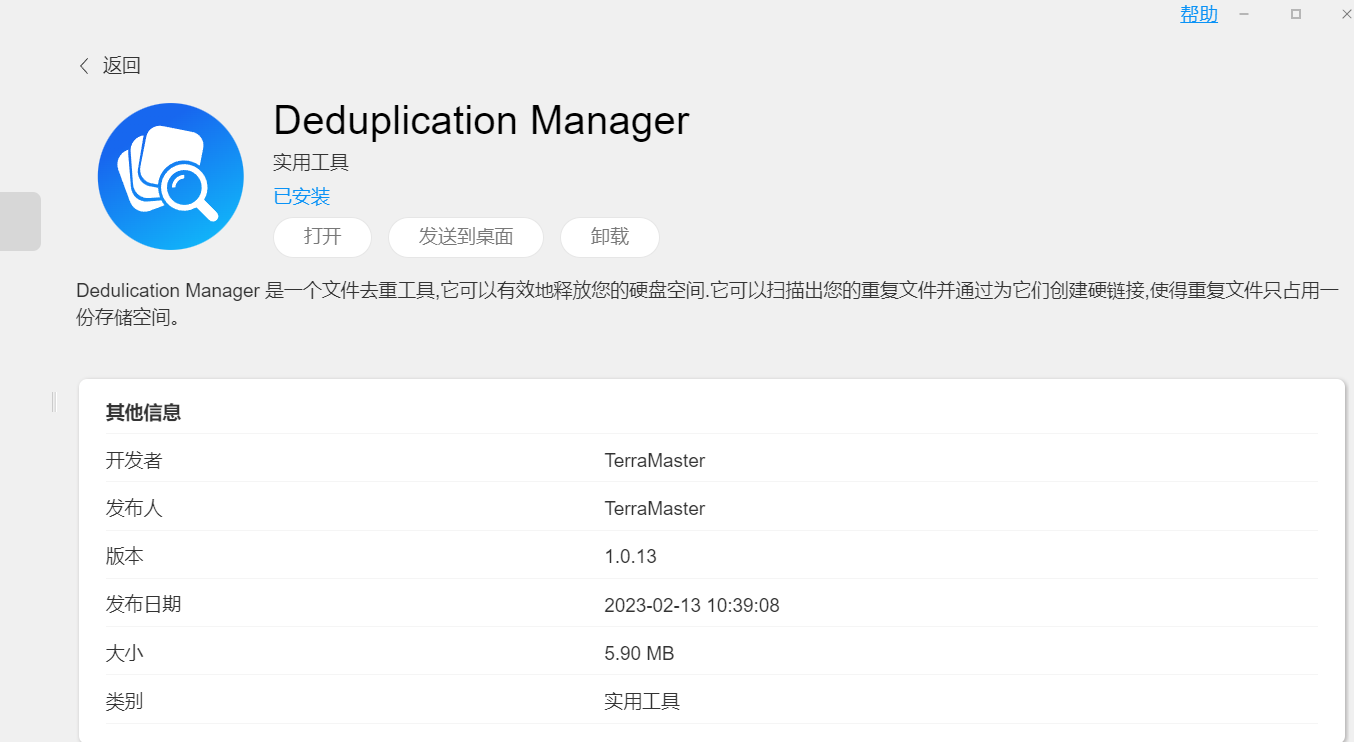Click the Deduplication Manager app icon
Image resolution: width=1354 pixels, height=742 pixels.
[x=171, y=176]
